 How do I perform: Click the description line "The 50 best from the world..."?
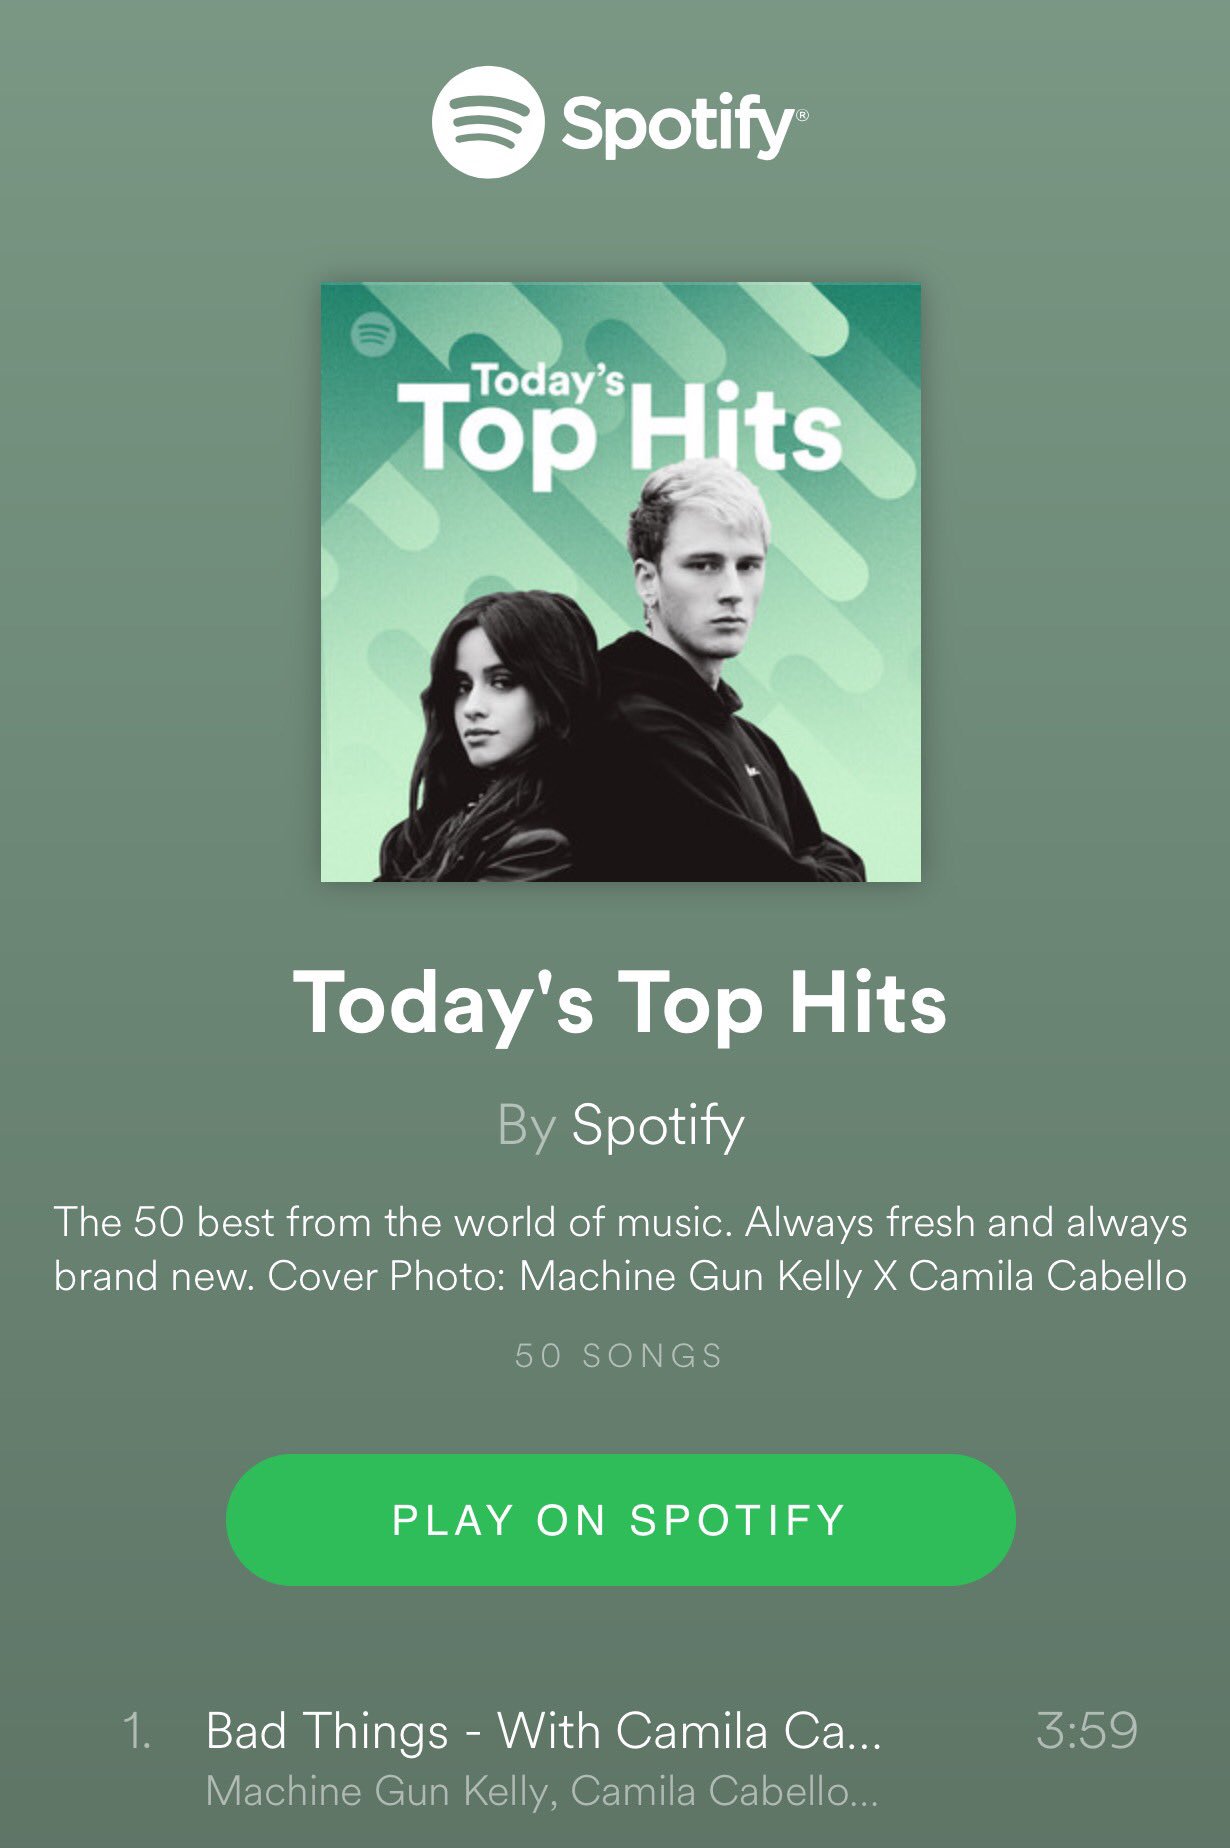pyautogui.click(x=620, y=1222)
